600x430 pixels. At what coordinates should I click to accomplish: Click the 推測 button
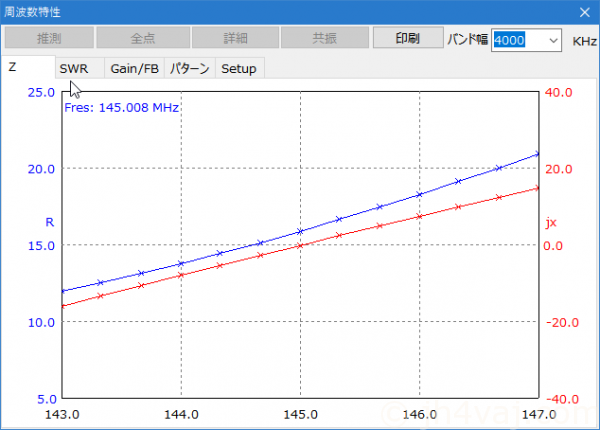pyautogui.click(x=49, y=38)
